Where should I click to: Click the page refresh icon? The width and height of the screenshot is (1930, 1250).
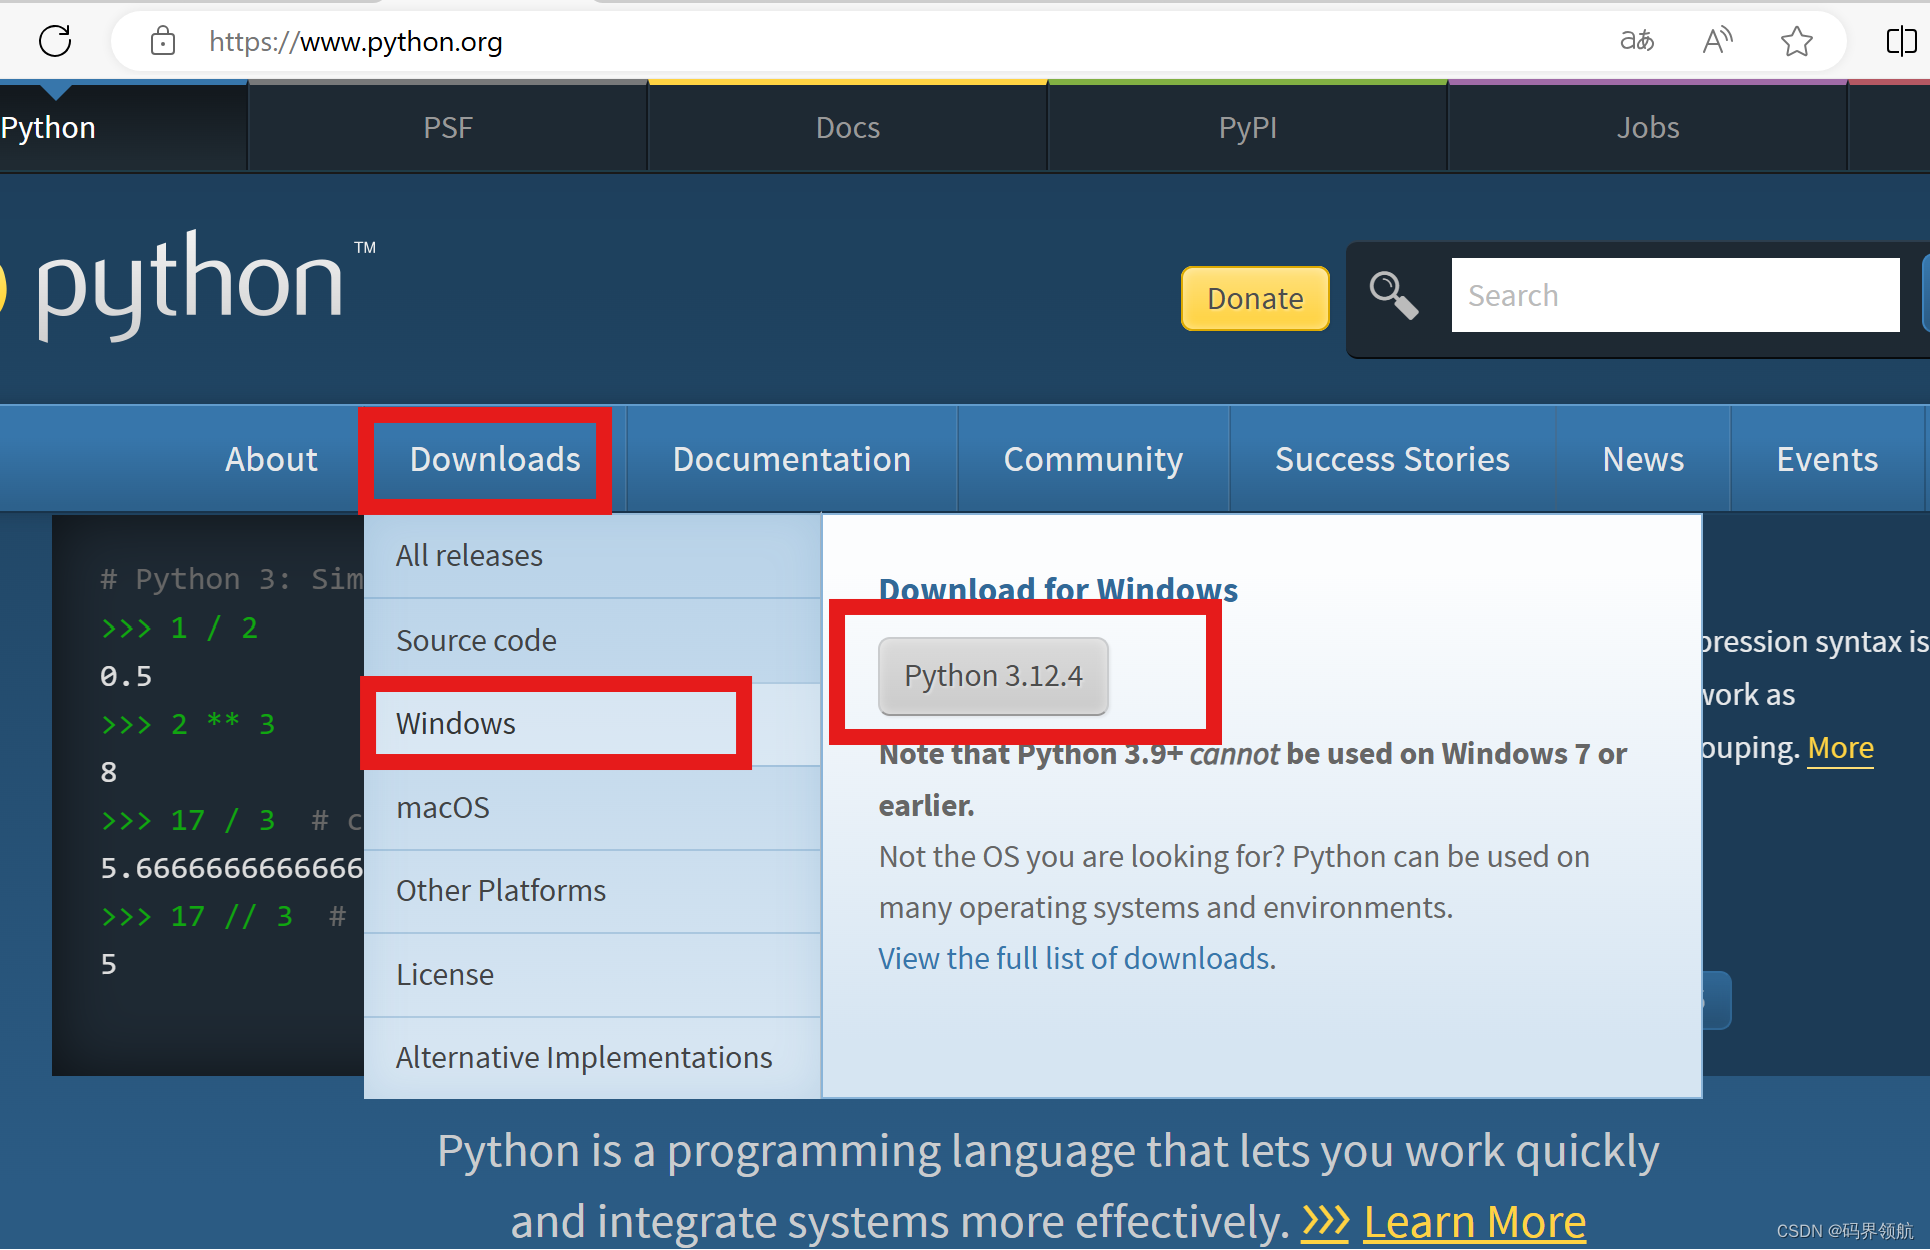tap(55, 41)
